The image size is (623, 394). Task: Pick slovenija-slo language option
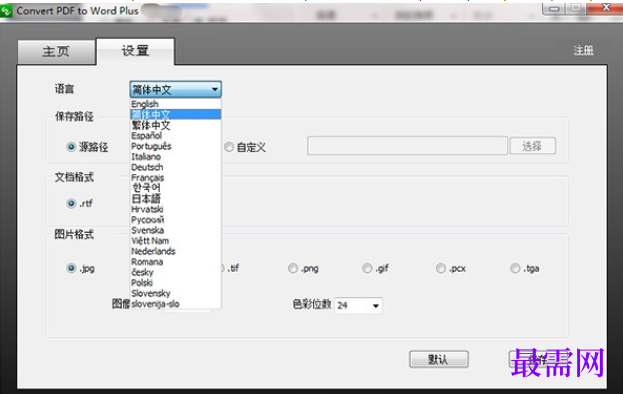(x=176, y=304)
